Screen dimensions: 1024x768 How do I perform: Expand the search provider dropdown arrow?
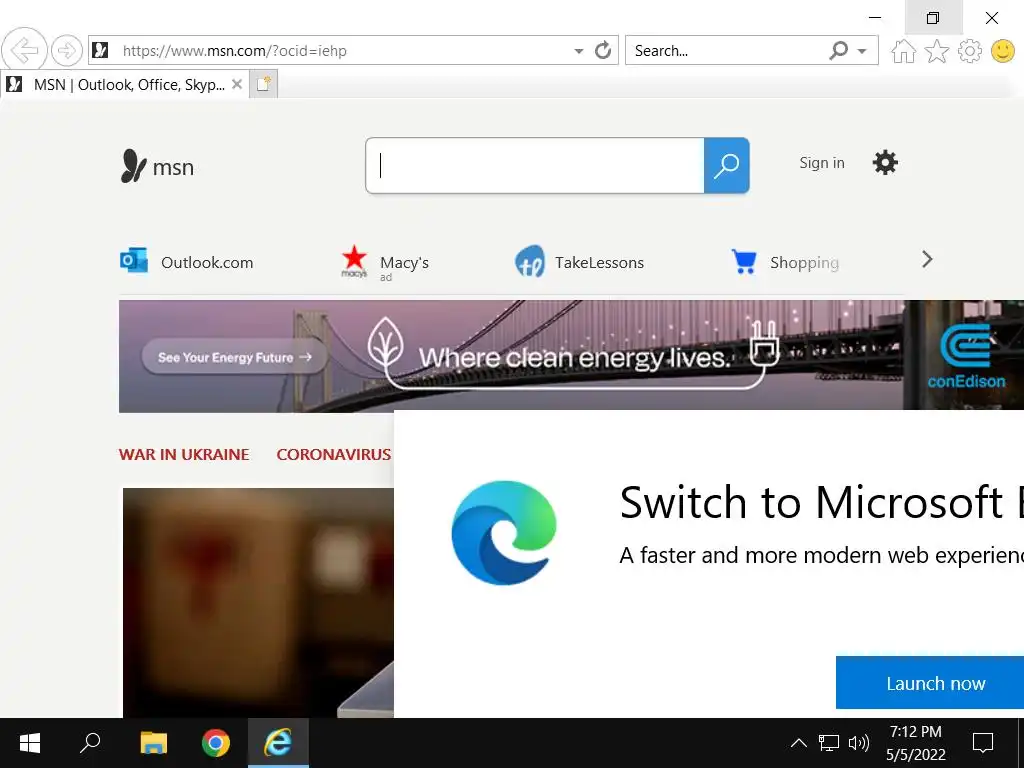[862, 51]
